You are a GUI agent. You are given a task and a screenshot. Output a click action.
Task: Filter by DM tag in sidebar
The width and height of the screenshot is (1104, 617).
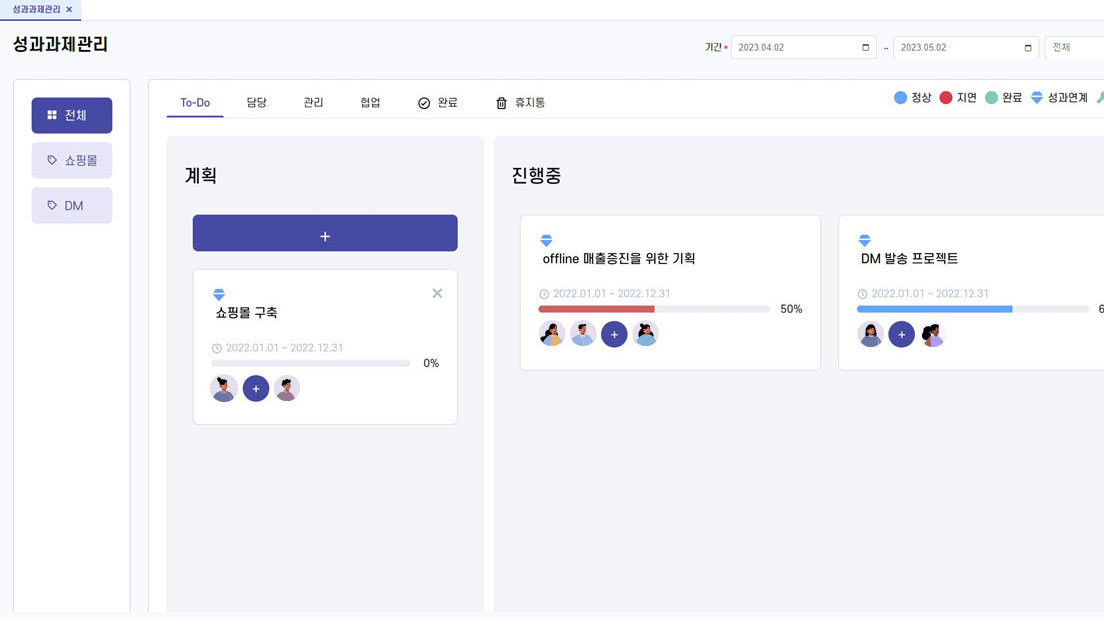pos(72,205)
